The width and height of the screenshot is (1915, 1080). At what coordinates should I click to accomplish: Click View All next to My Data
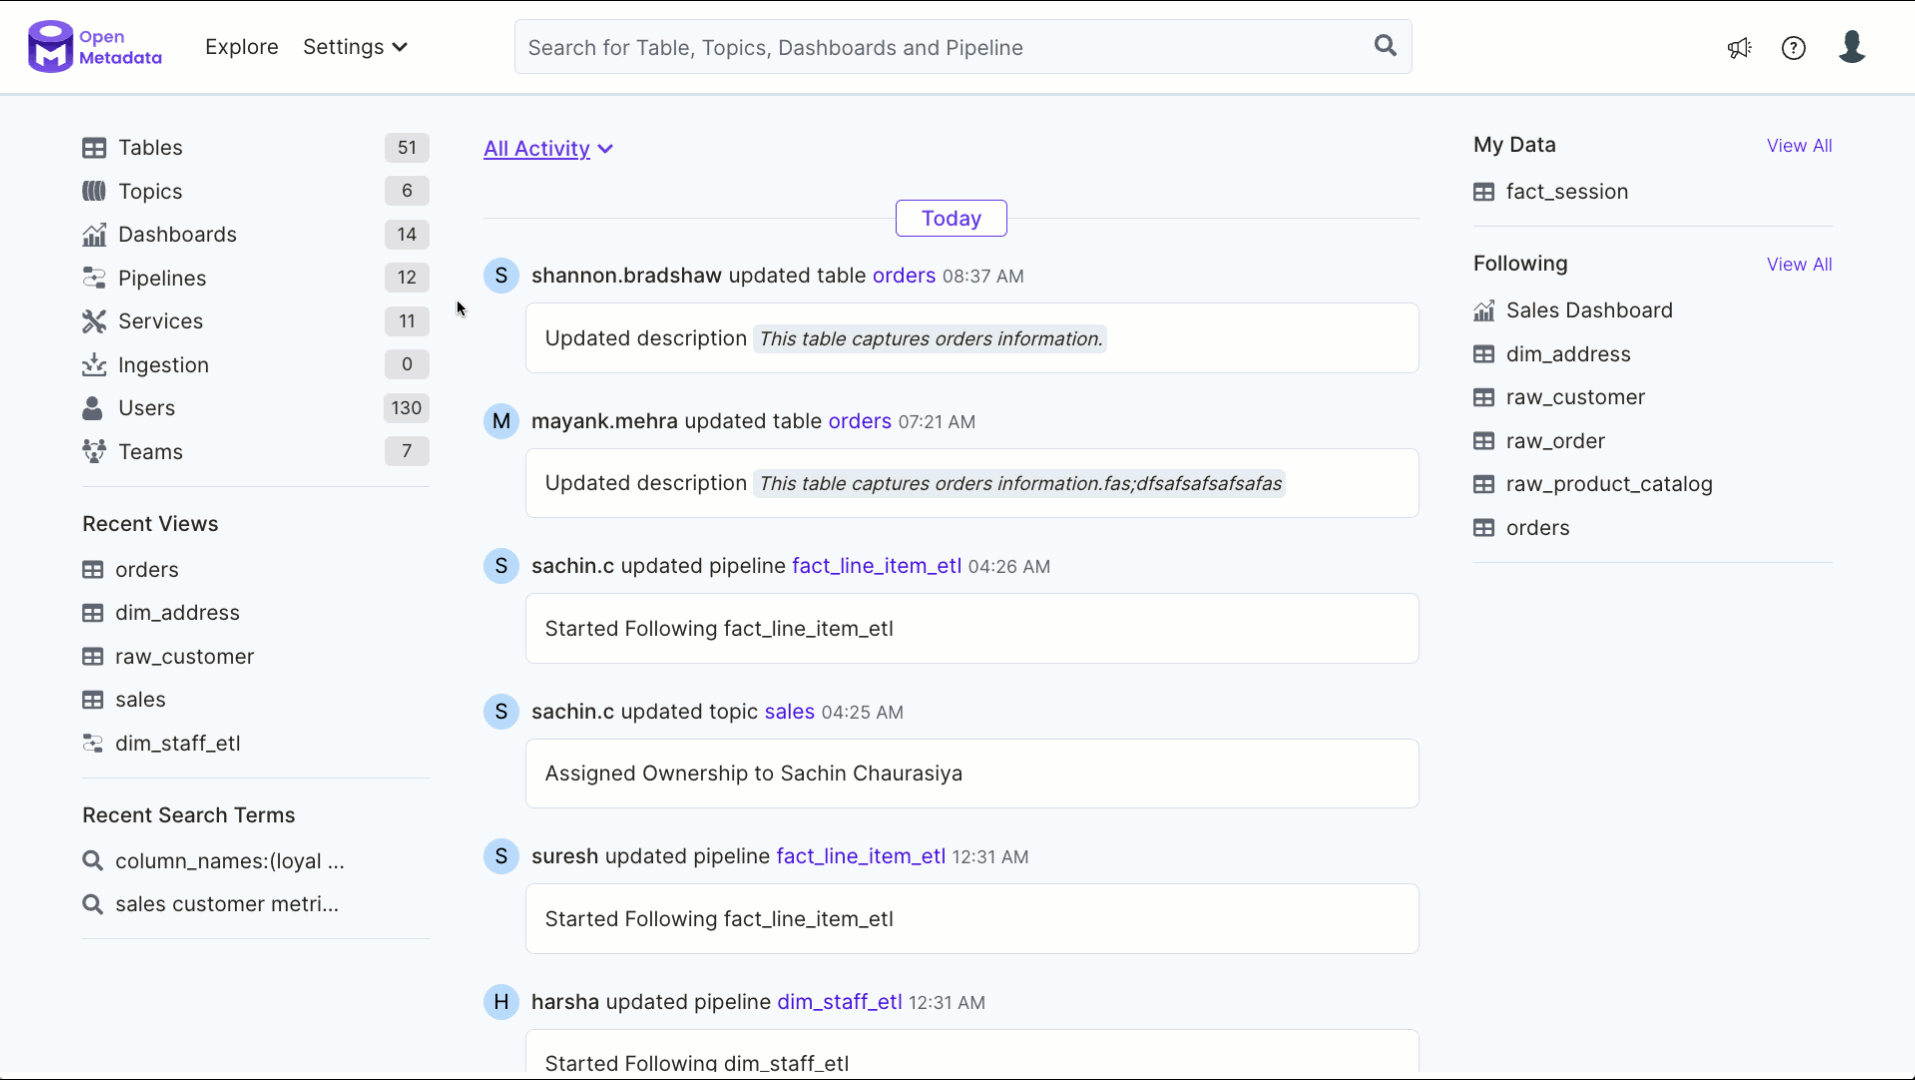click(1798, 146)
